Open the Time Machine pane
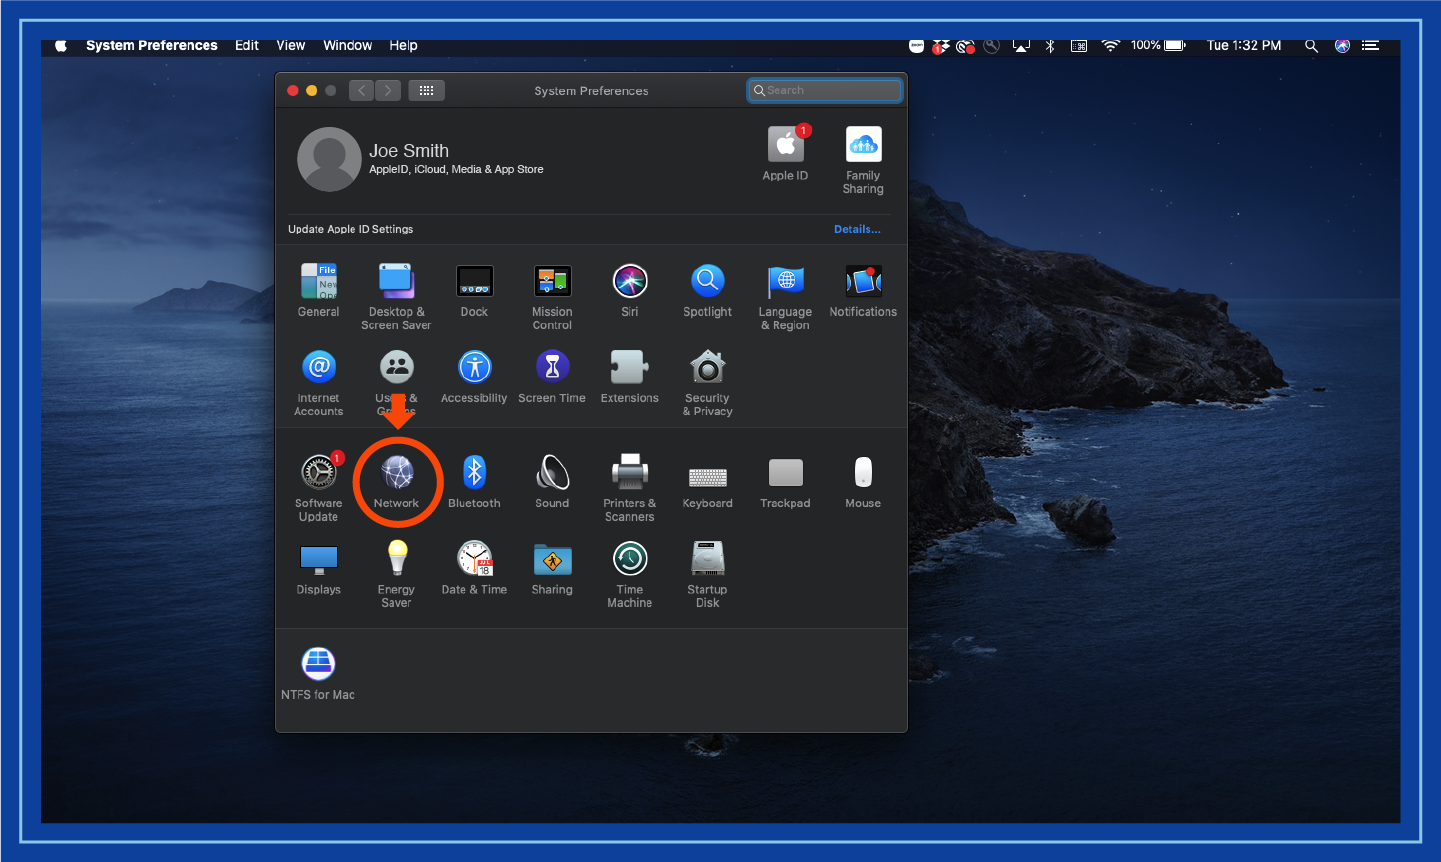 [x=629, y=559]
